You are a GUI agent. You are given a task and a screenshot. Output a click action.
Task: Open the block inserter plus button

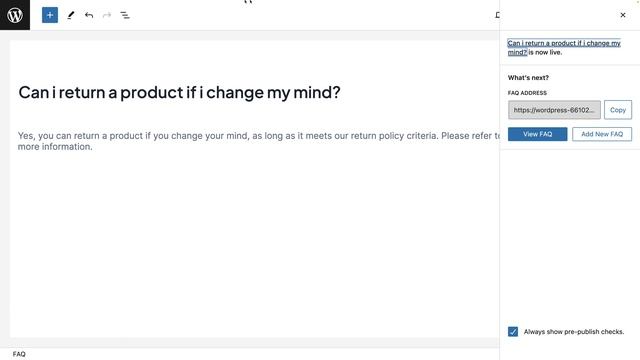pos(50,15)
